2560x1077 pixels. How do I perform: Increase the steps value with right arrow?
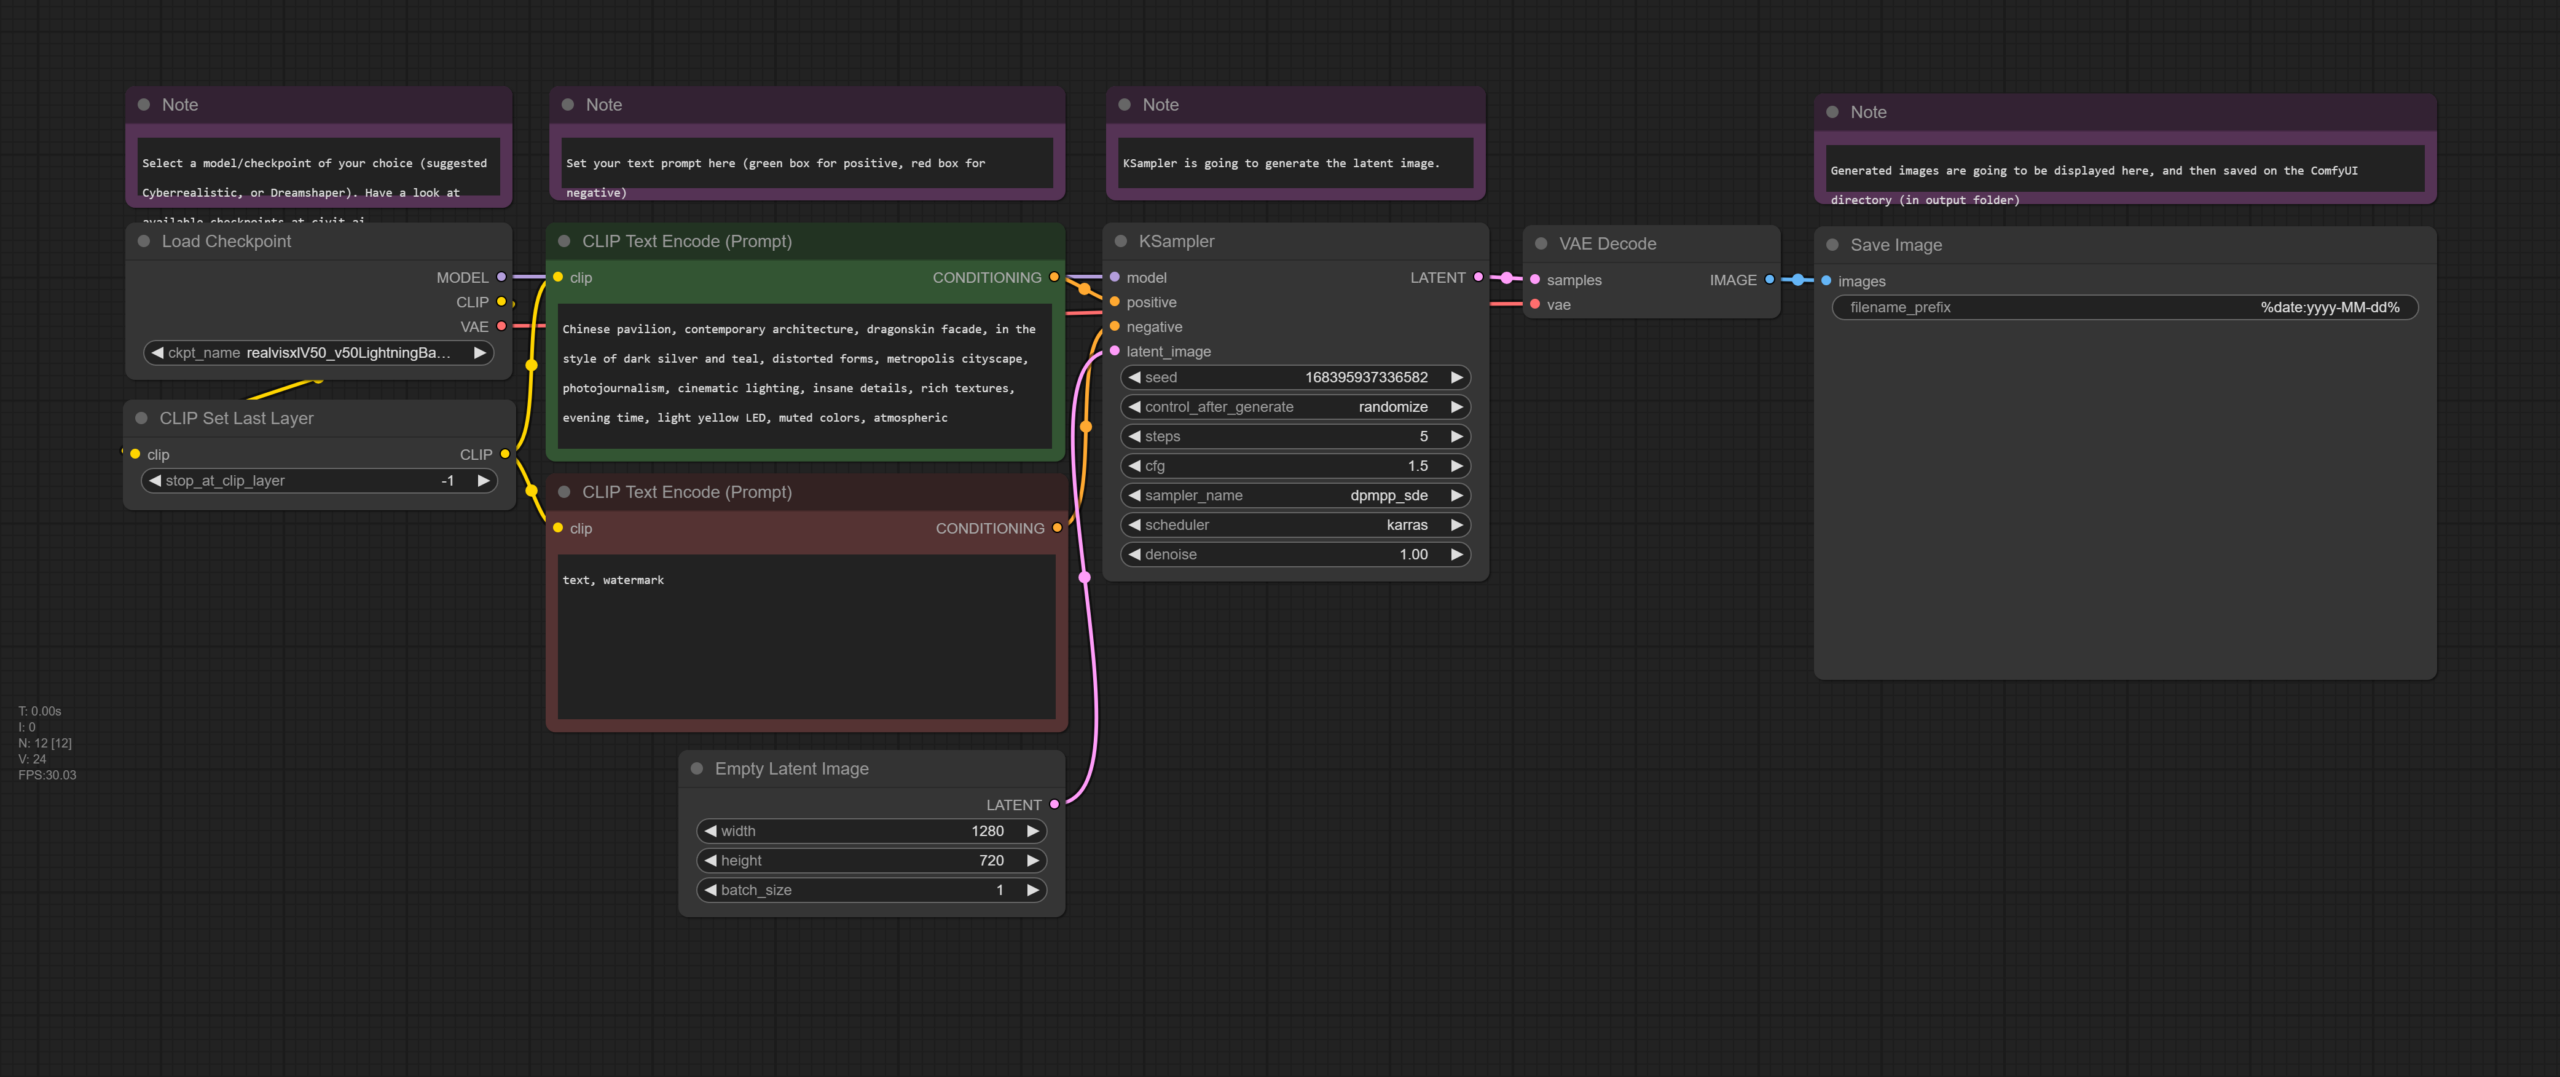pos(1457,436)
